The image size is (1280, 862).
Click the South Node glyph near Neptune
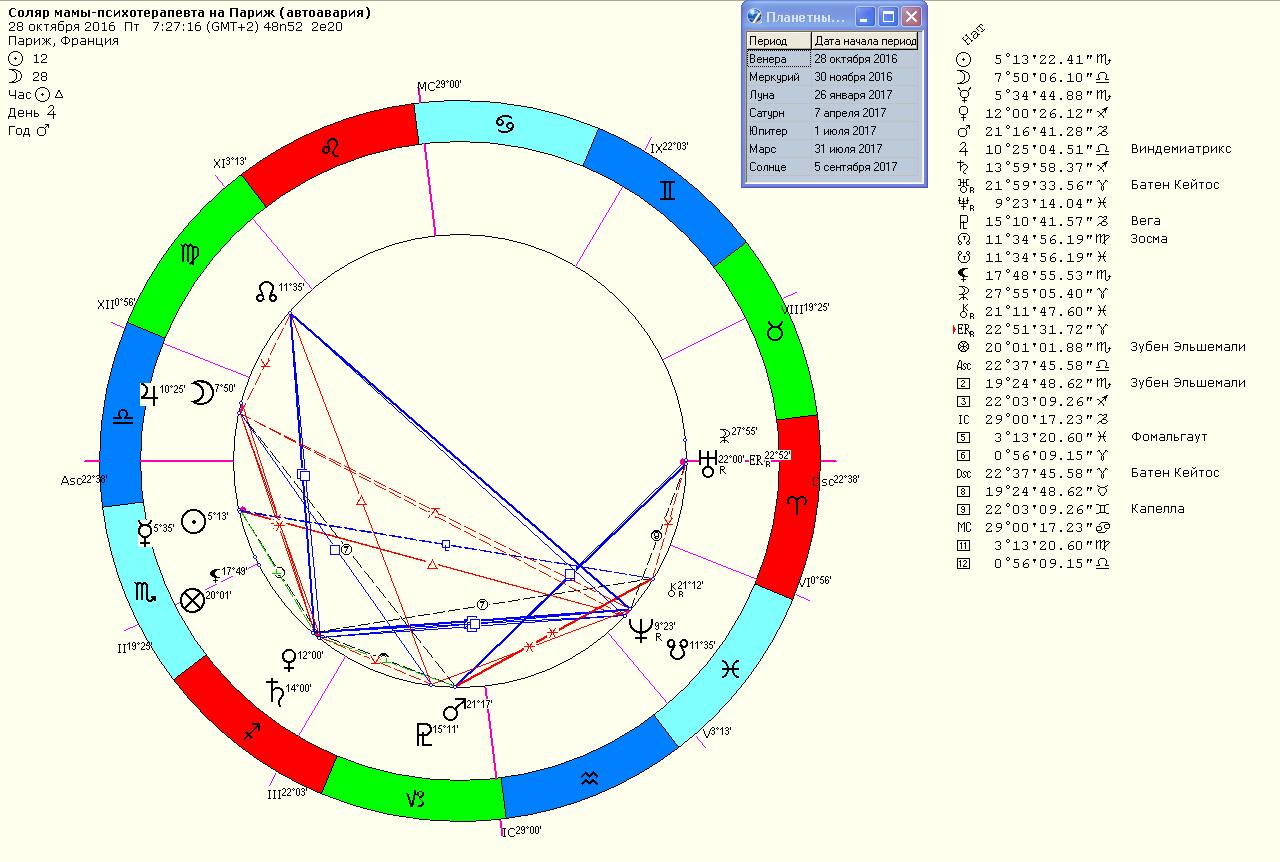pos(677,649)
